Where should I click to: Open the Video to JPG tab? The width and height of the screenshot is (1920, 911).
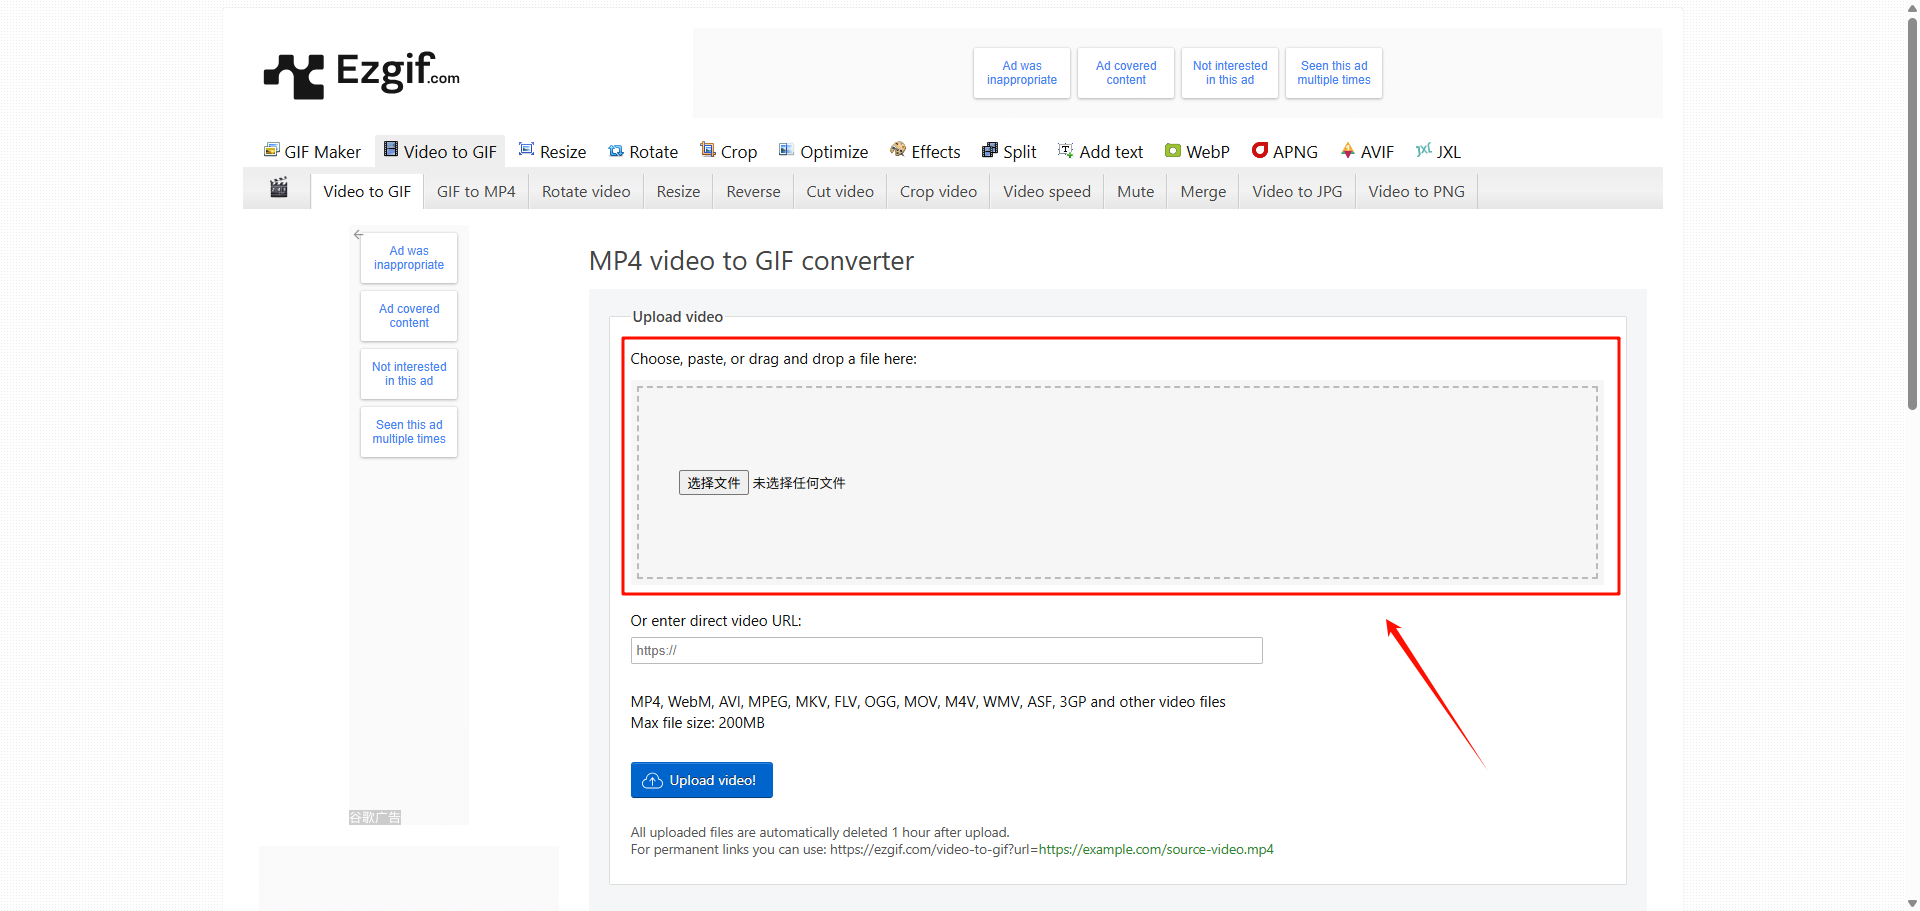pos(1297,191)
